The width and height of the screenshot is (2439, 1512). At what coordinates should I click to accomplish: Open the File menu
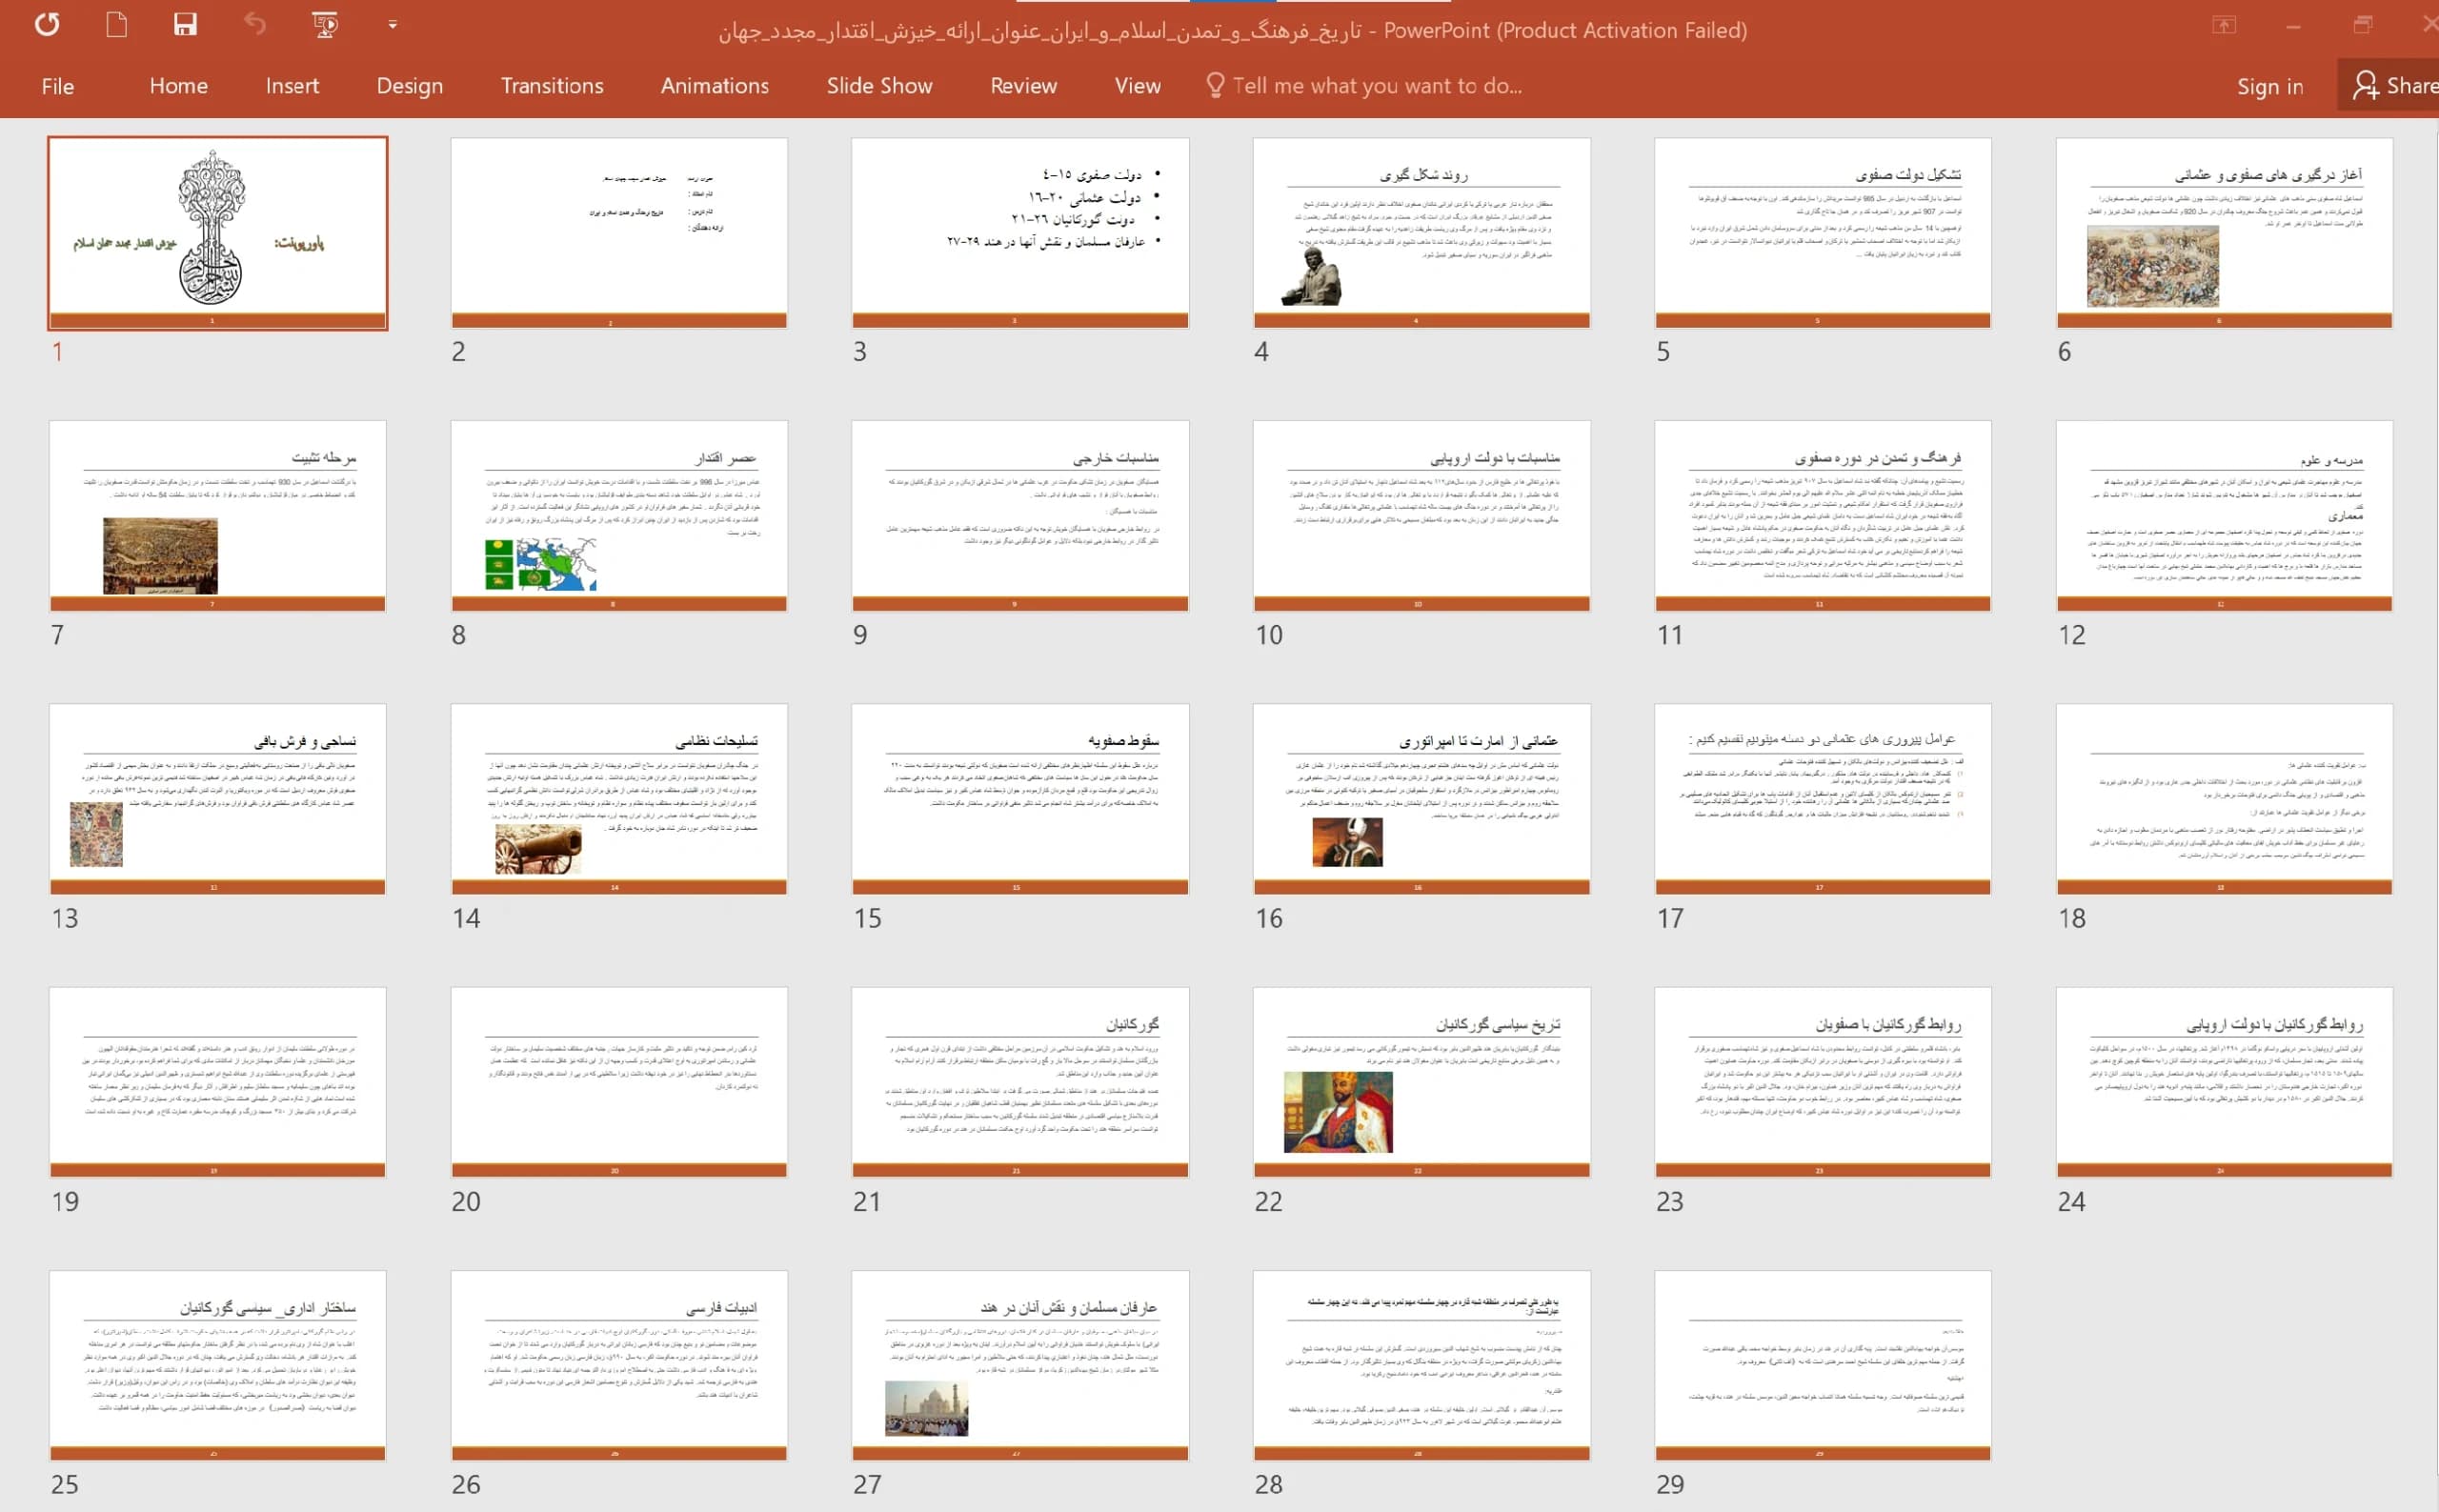click(x=58, y=86)
